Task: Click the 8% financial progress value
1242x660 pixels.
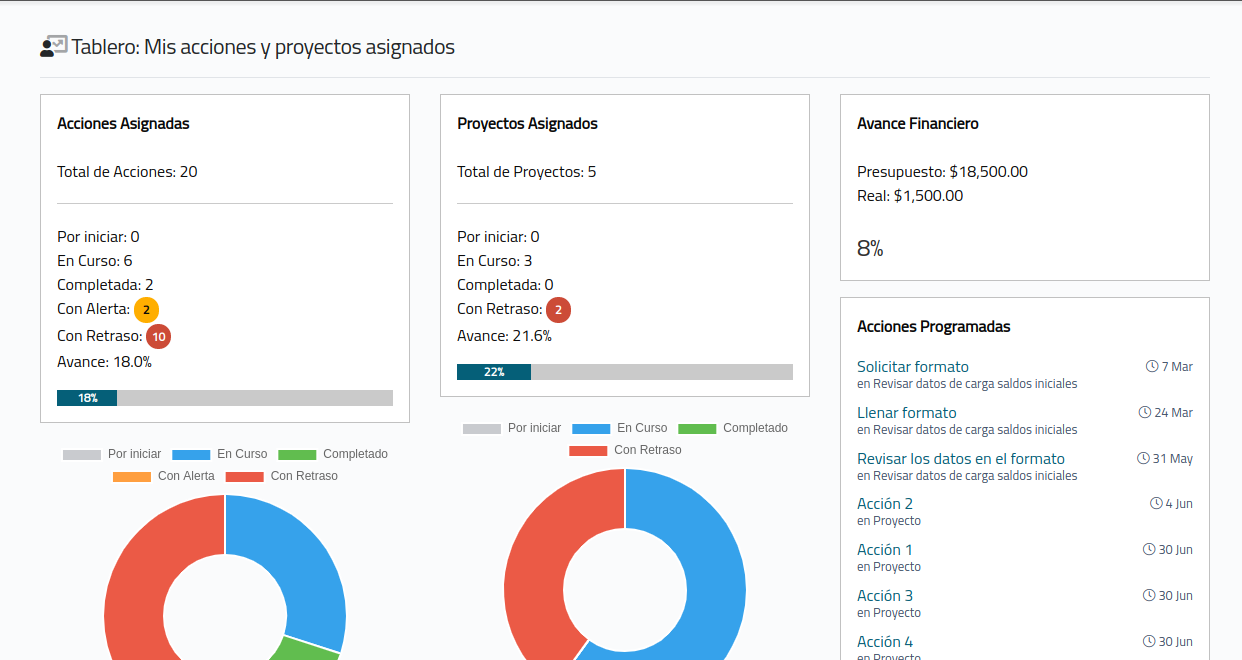Action: tap(870, 248)
